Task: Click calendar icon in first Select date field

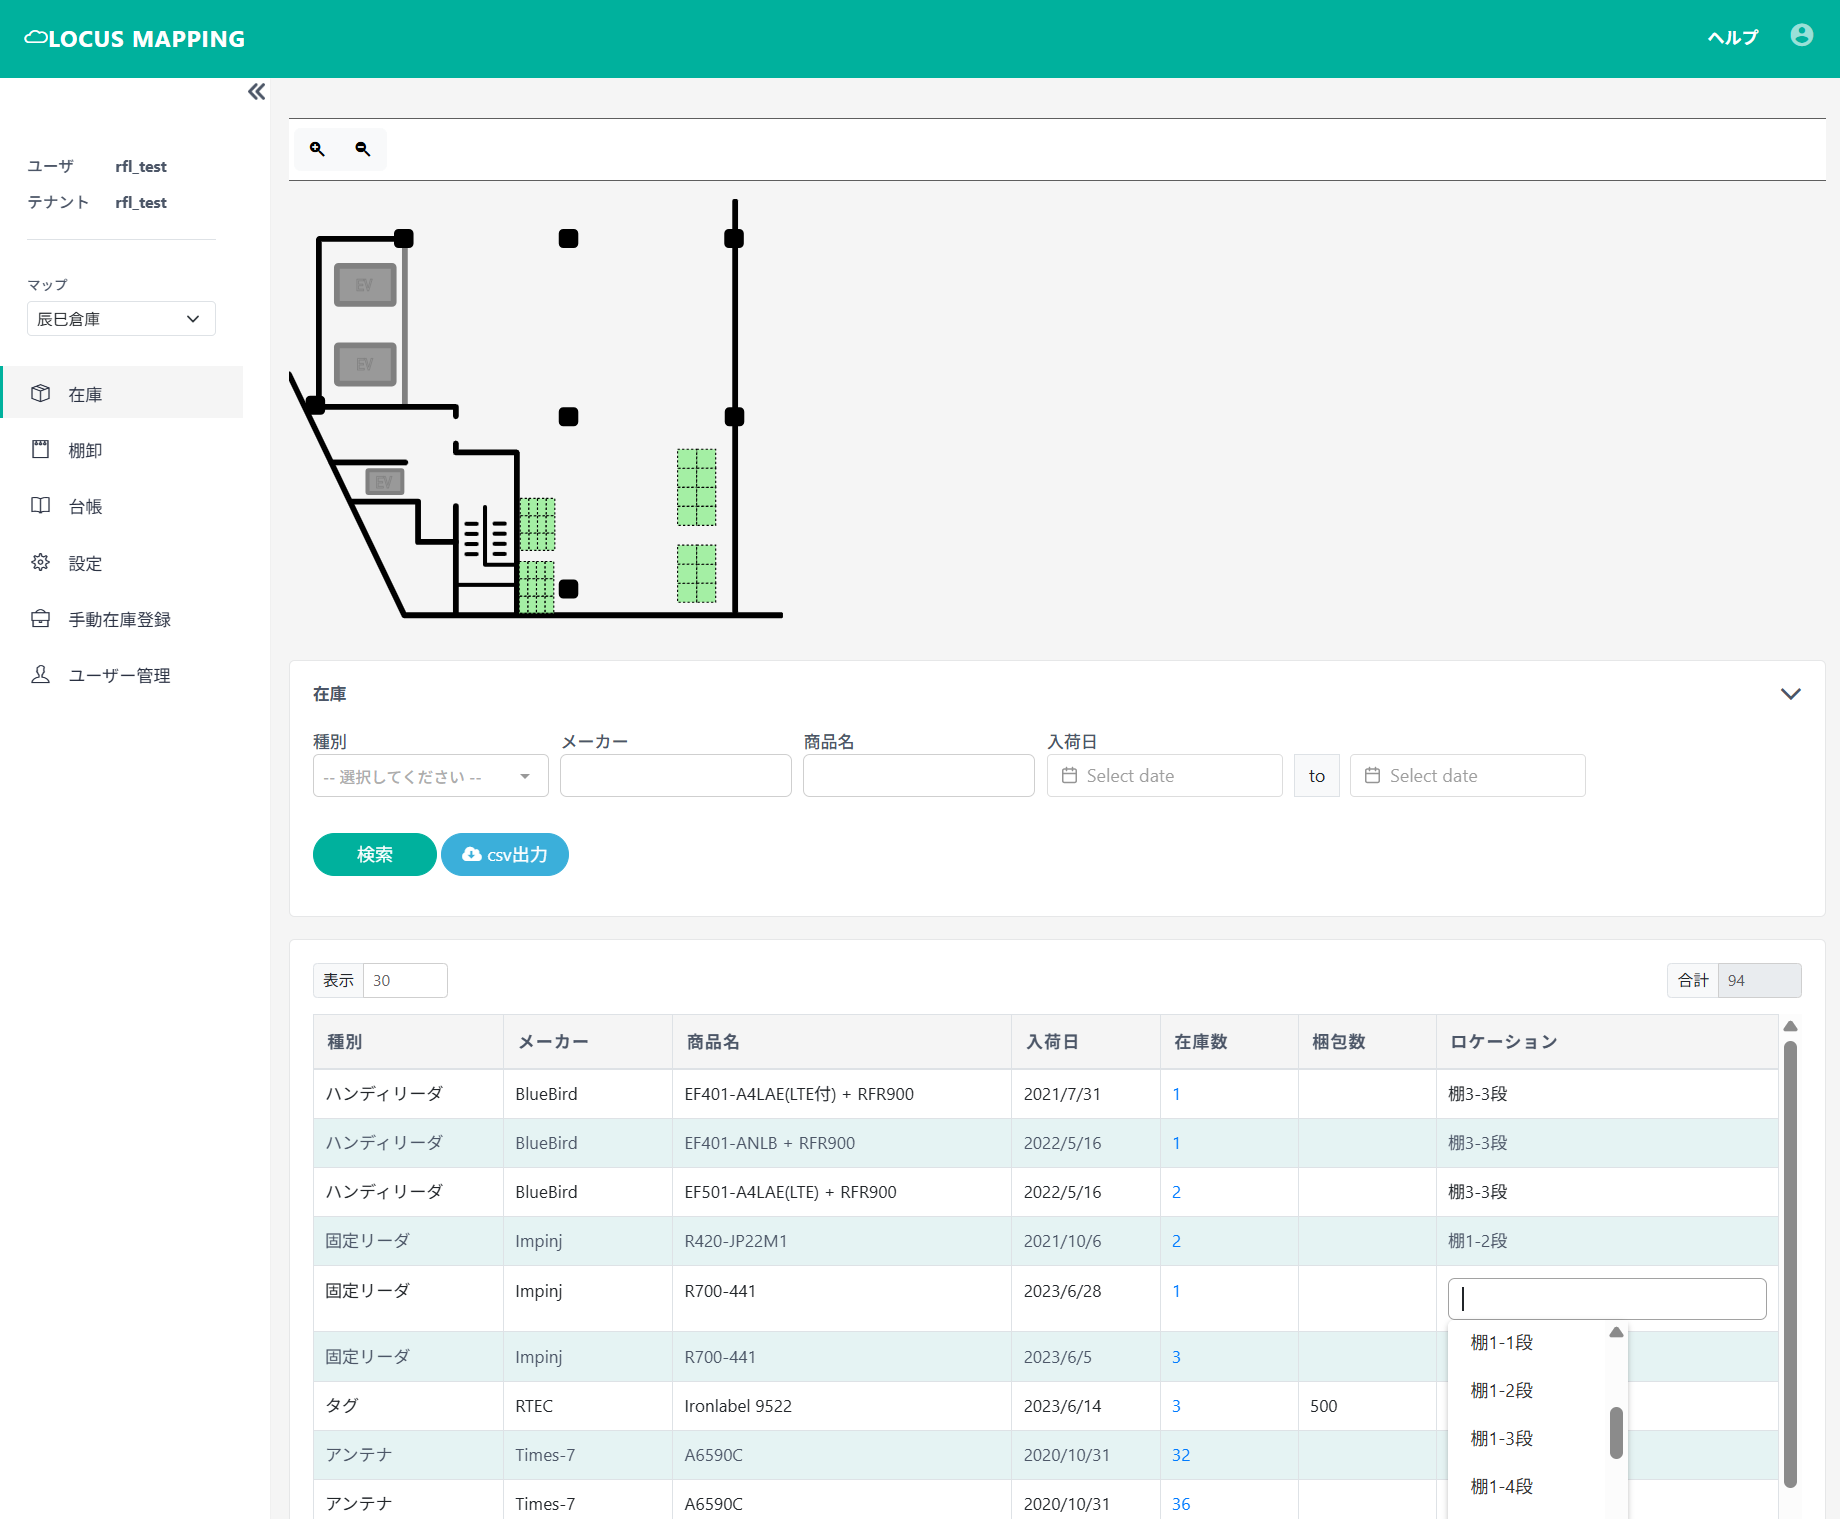Action: coord(1069,775)
